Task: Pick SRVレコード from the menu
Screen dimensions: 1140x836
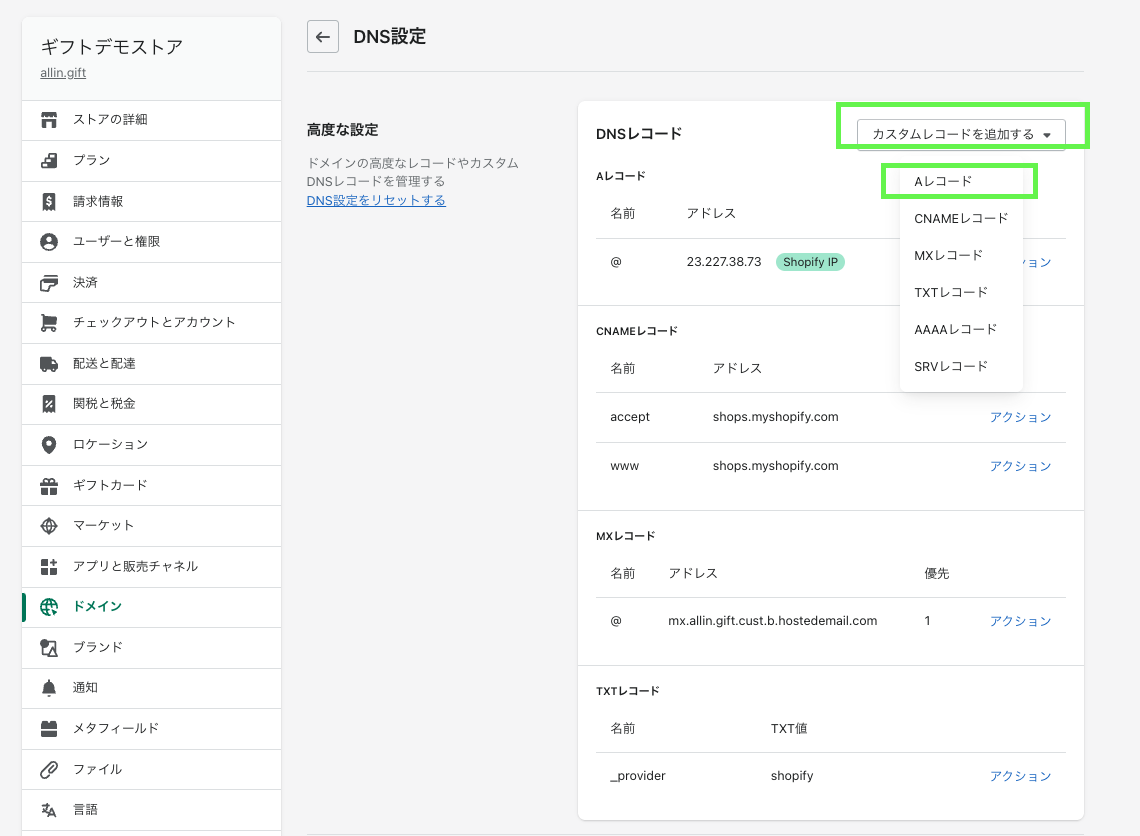Action: click(x=961, y=366)
